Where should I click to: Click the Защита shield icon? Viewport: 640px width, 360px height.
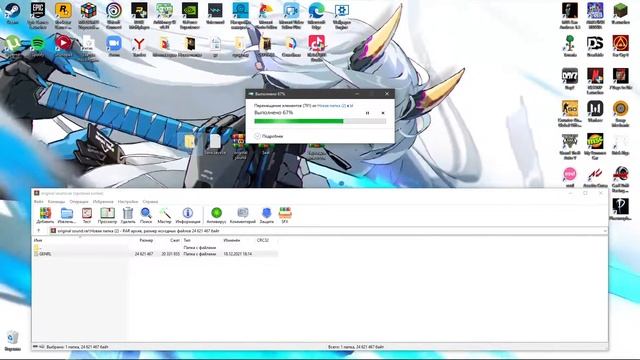tap(267, 215)
